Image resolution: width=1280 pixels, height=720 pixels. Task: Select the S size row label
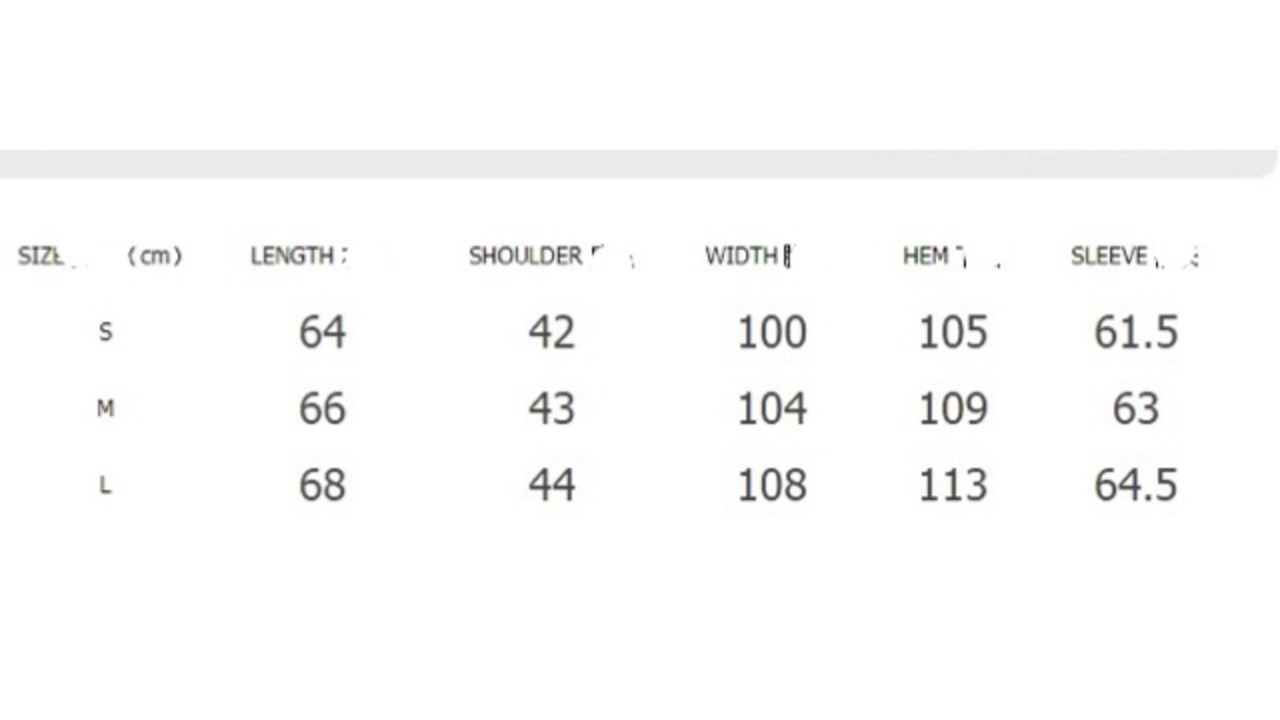click(105, 332)
